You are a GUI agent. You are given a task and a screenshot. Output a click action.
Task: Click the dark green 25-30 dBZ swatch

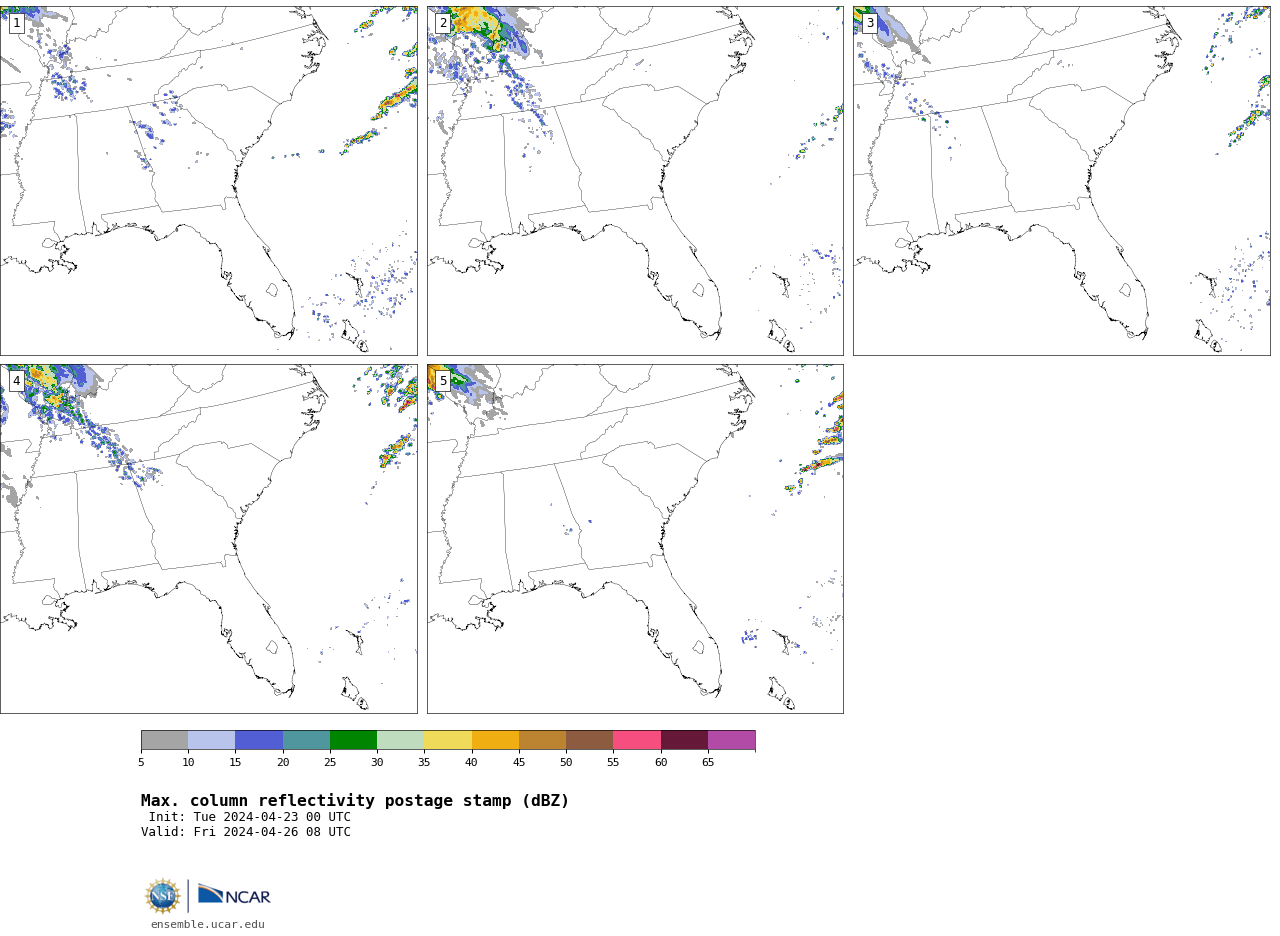(x=353, y=740)
